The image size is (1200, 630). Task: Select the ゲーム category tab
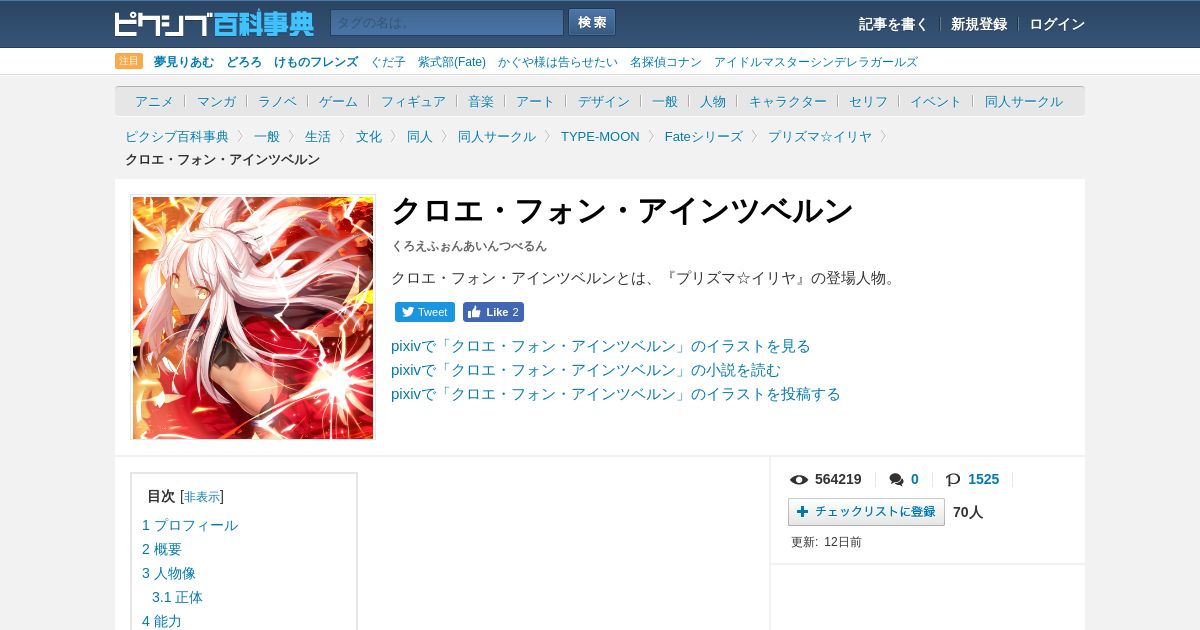click(338, 101)
